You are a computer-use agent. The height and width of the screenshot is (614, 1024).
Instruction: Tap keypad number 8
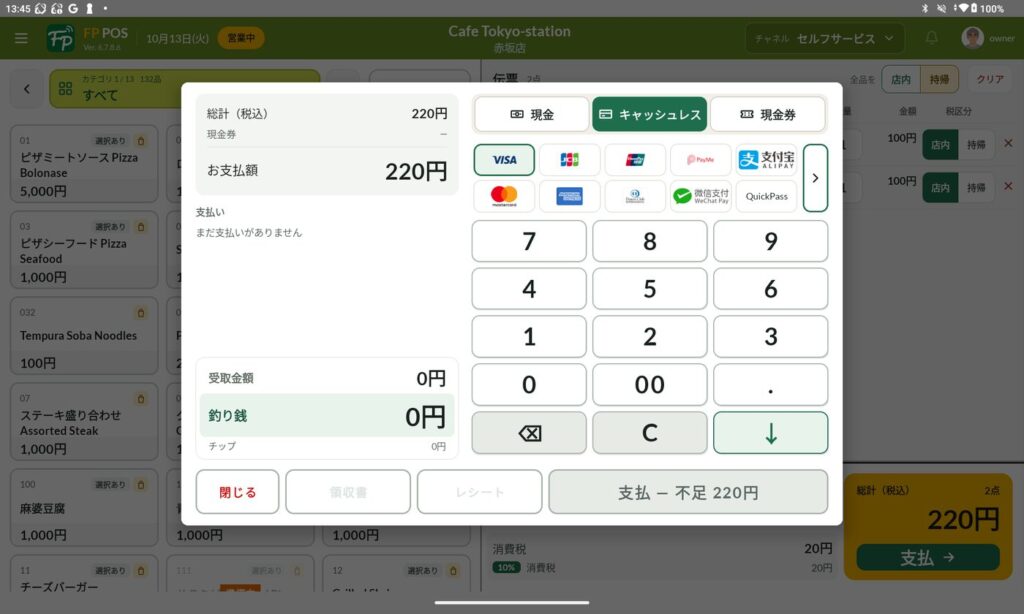(650, 241)
